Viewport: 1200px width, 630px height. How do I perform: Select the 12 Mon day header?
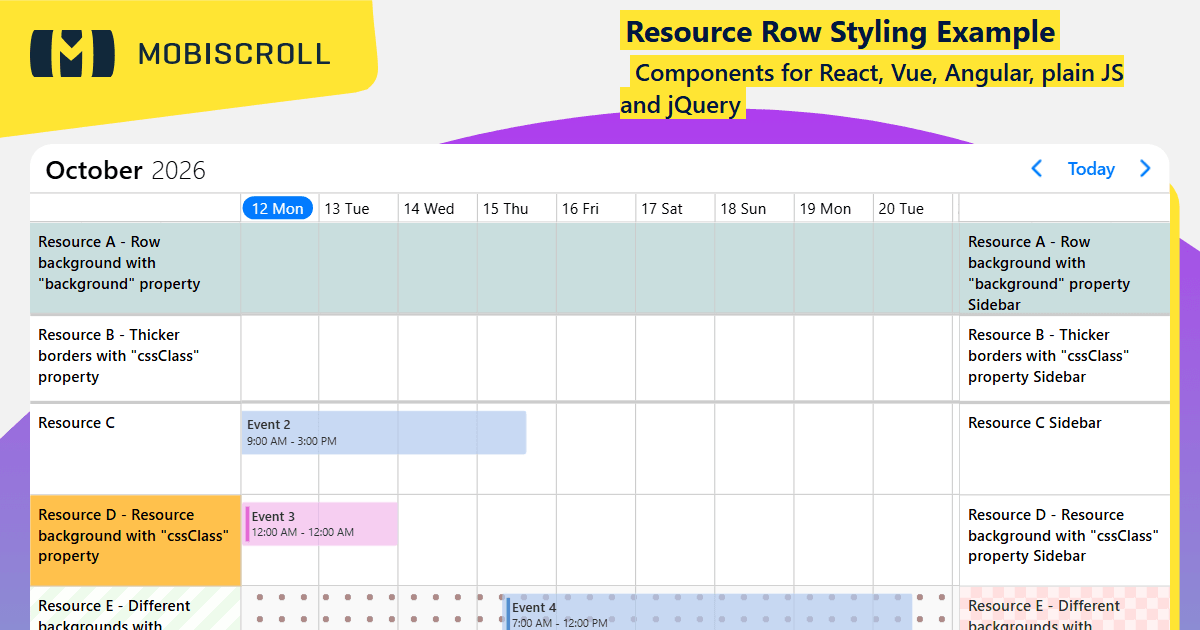coord(278,208)
